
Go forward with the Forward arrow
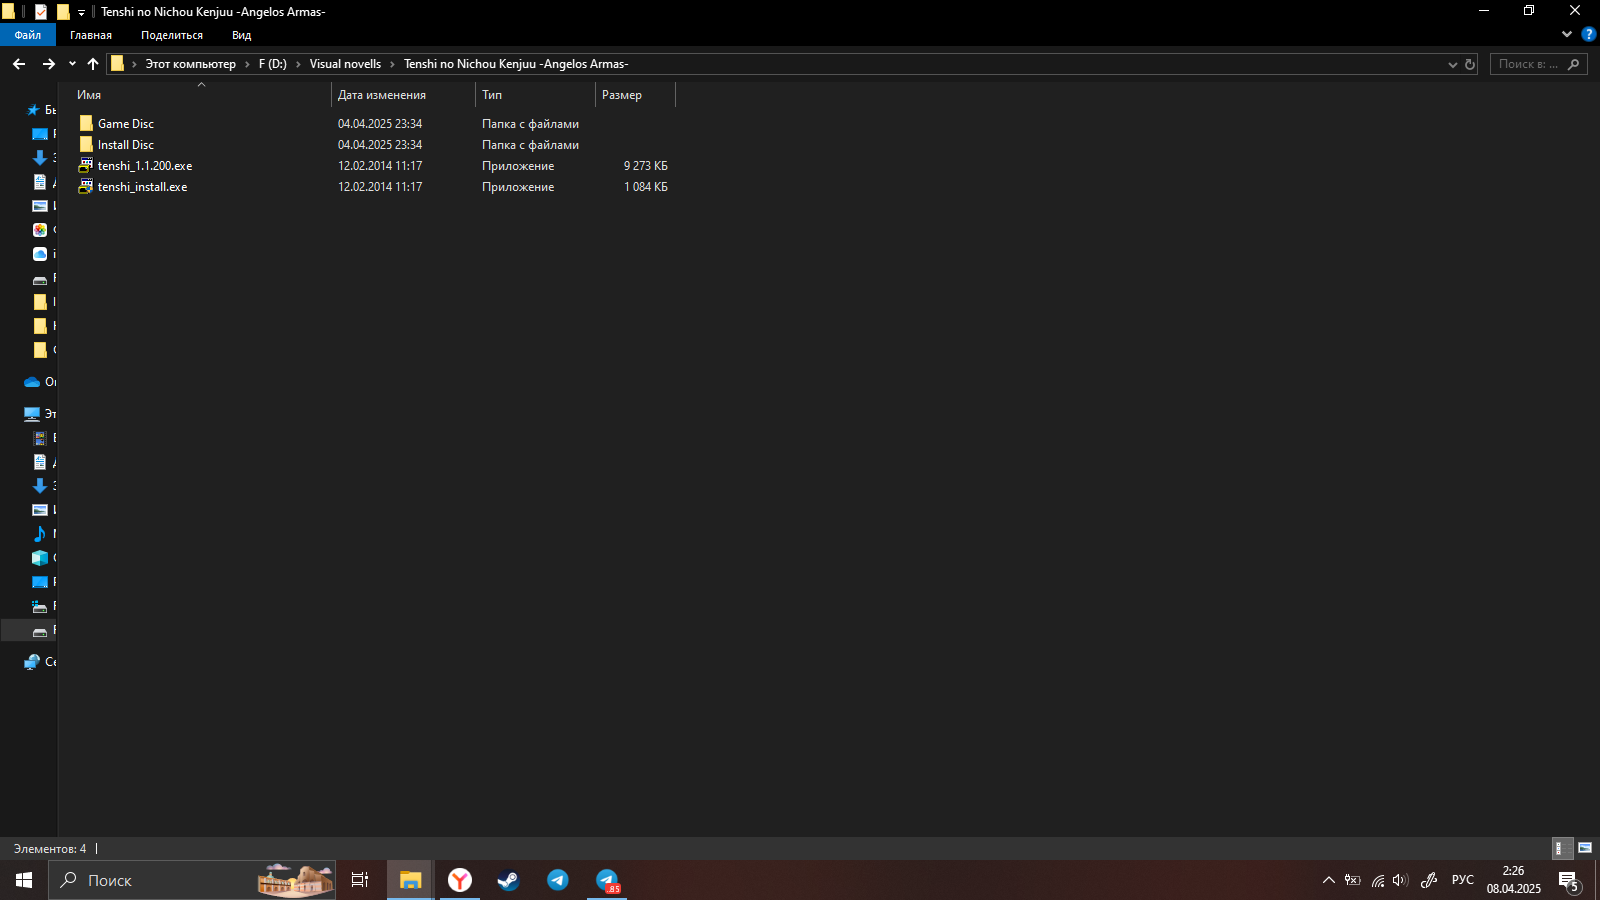(48, 64)
